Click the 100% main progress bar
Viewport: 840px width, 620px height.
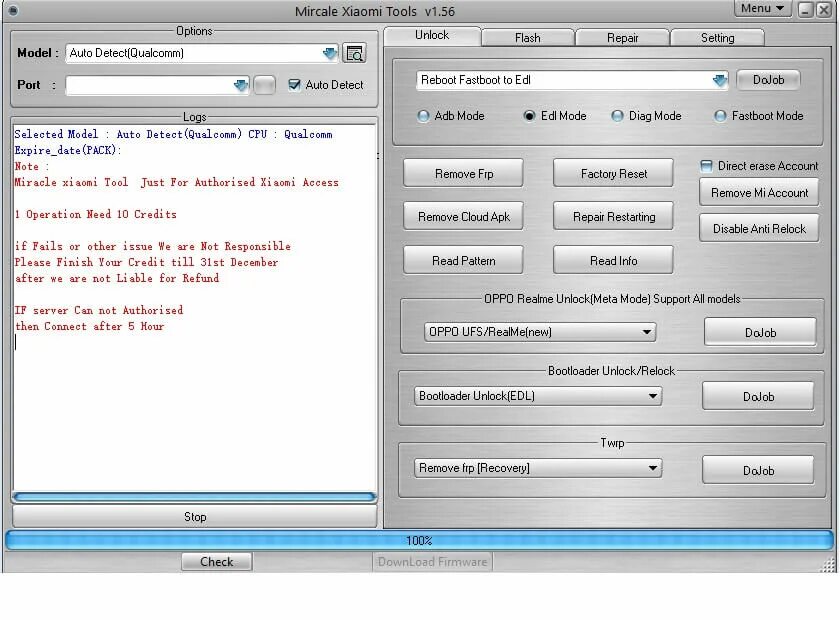[x=419, y=540]
